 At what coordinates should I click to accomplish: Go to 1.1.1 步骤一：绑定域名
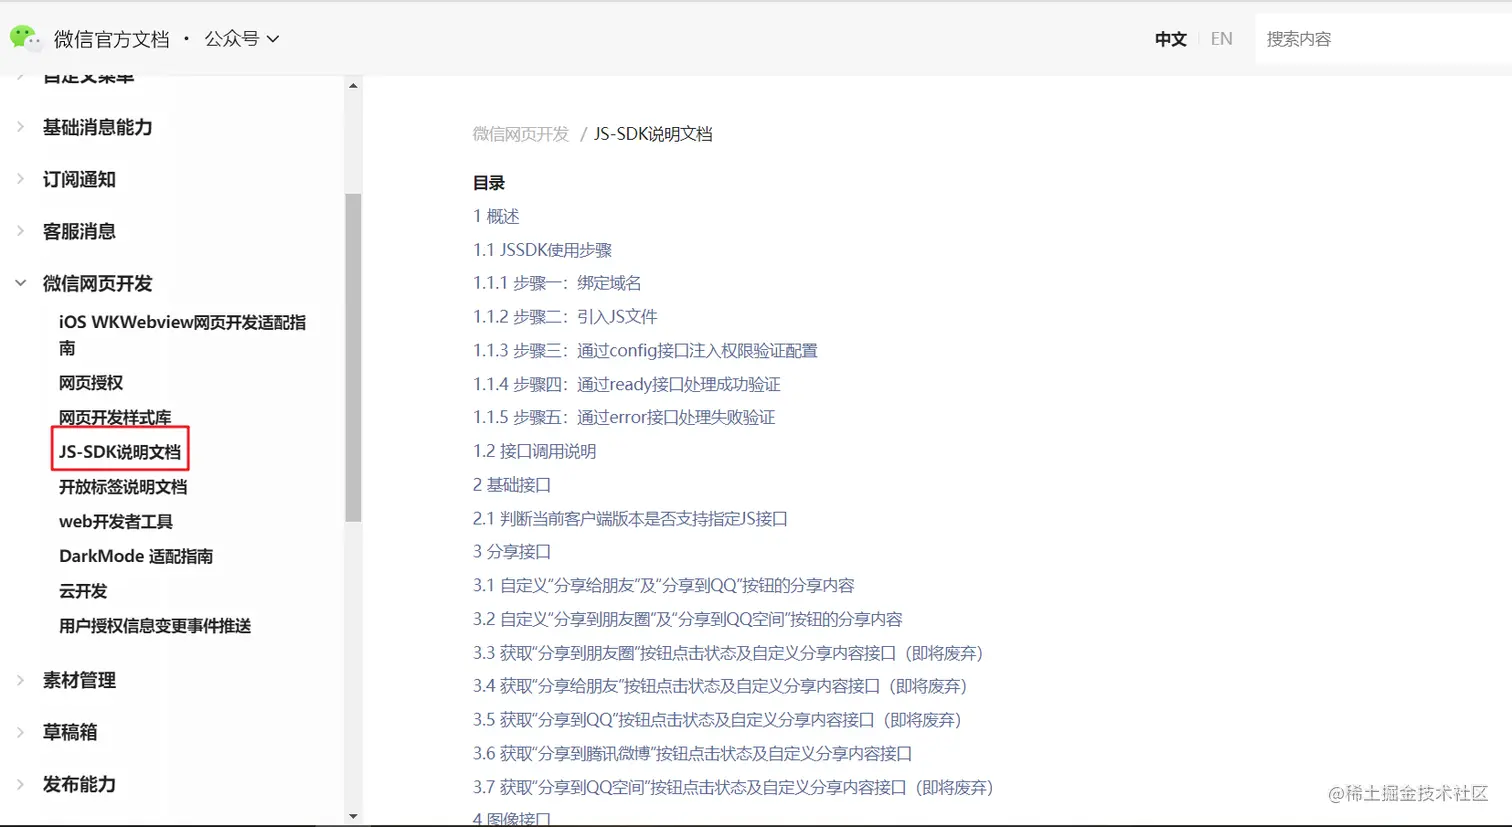[x=557, y=283]
